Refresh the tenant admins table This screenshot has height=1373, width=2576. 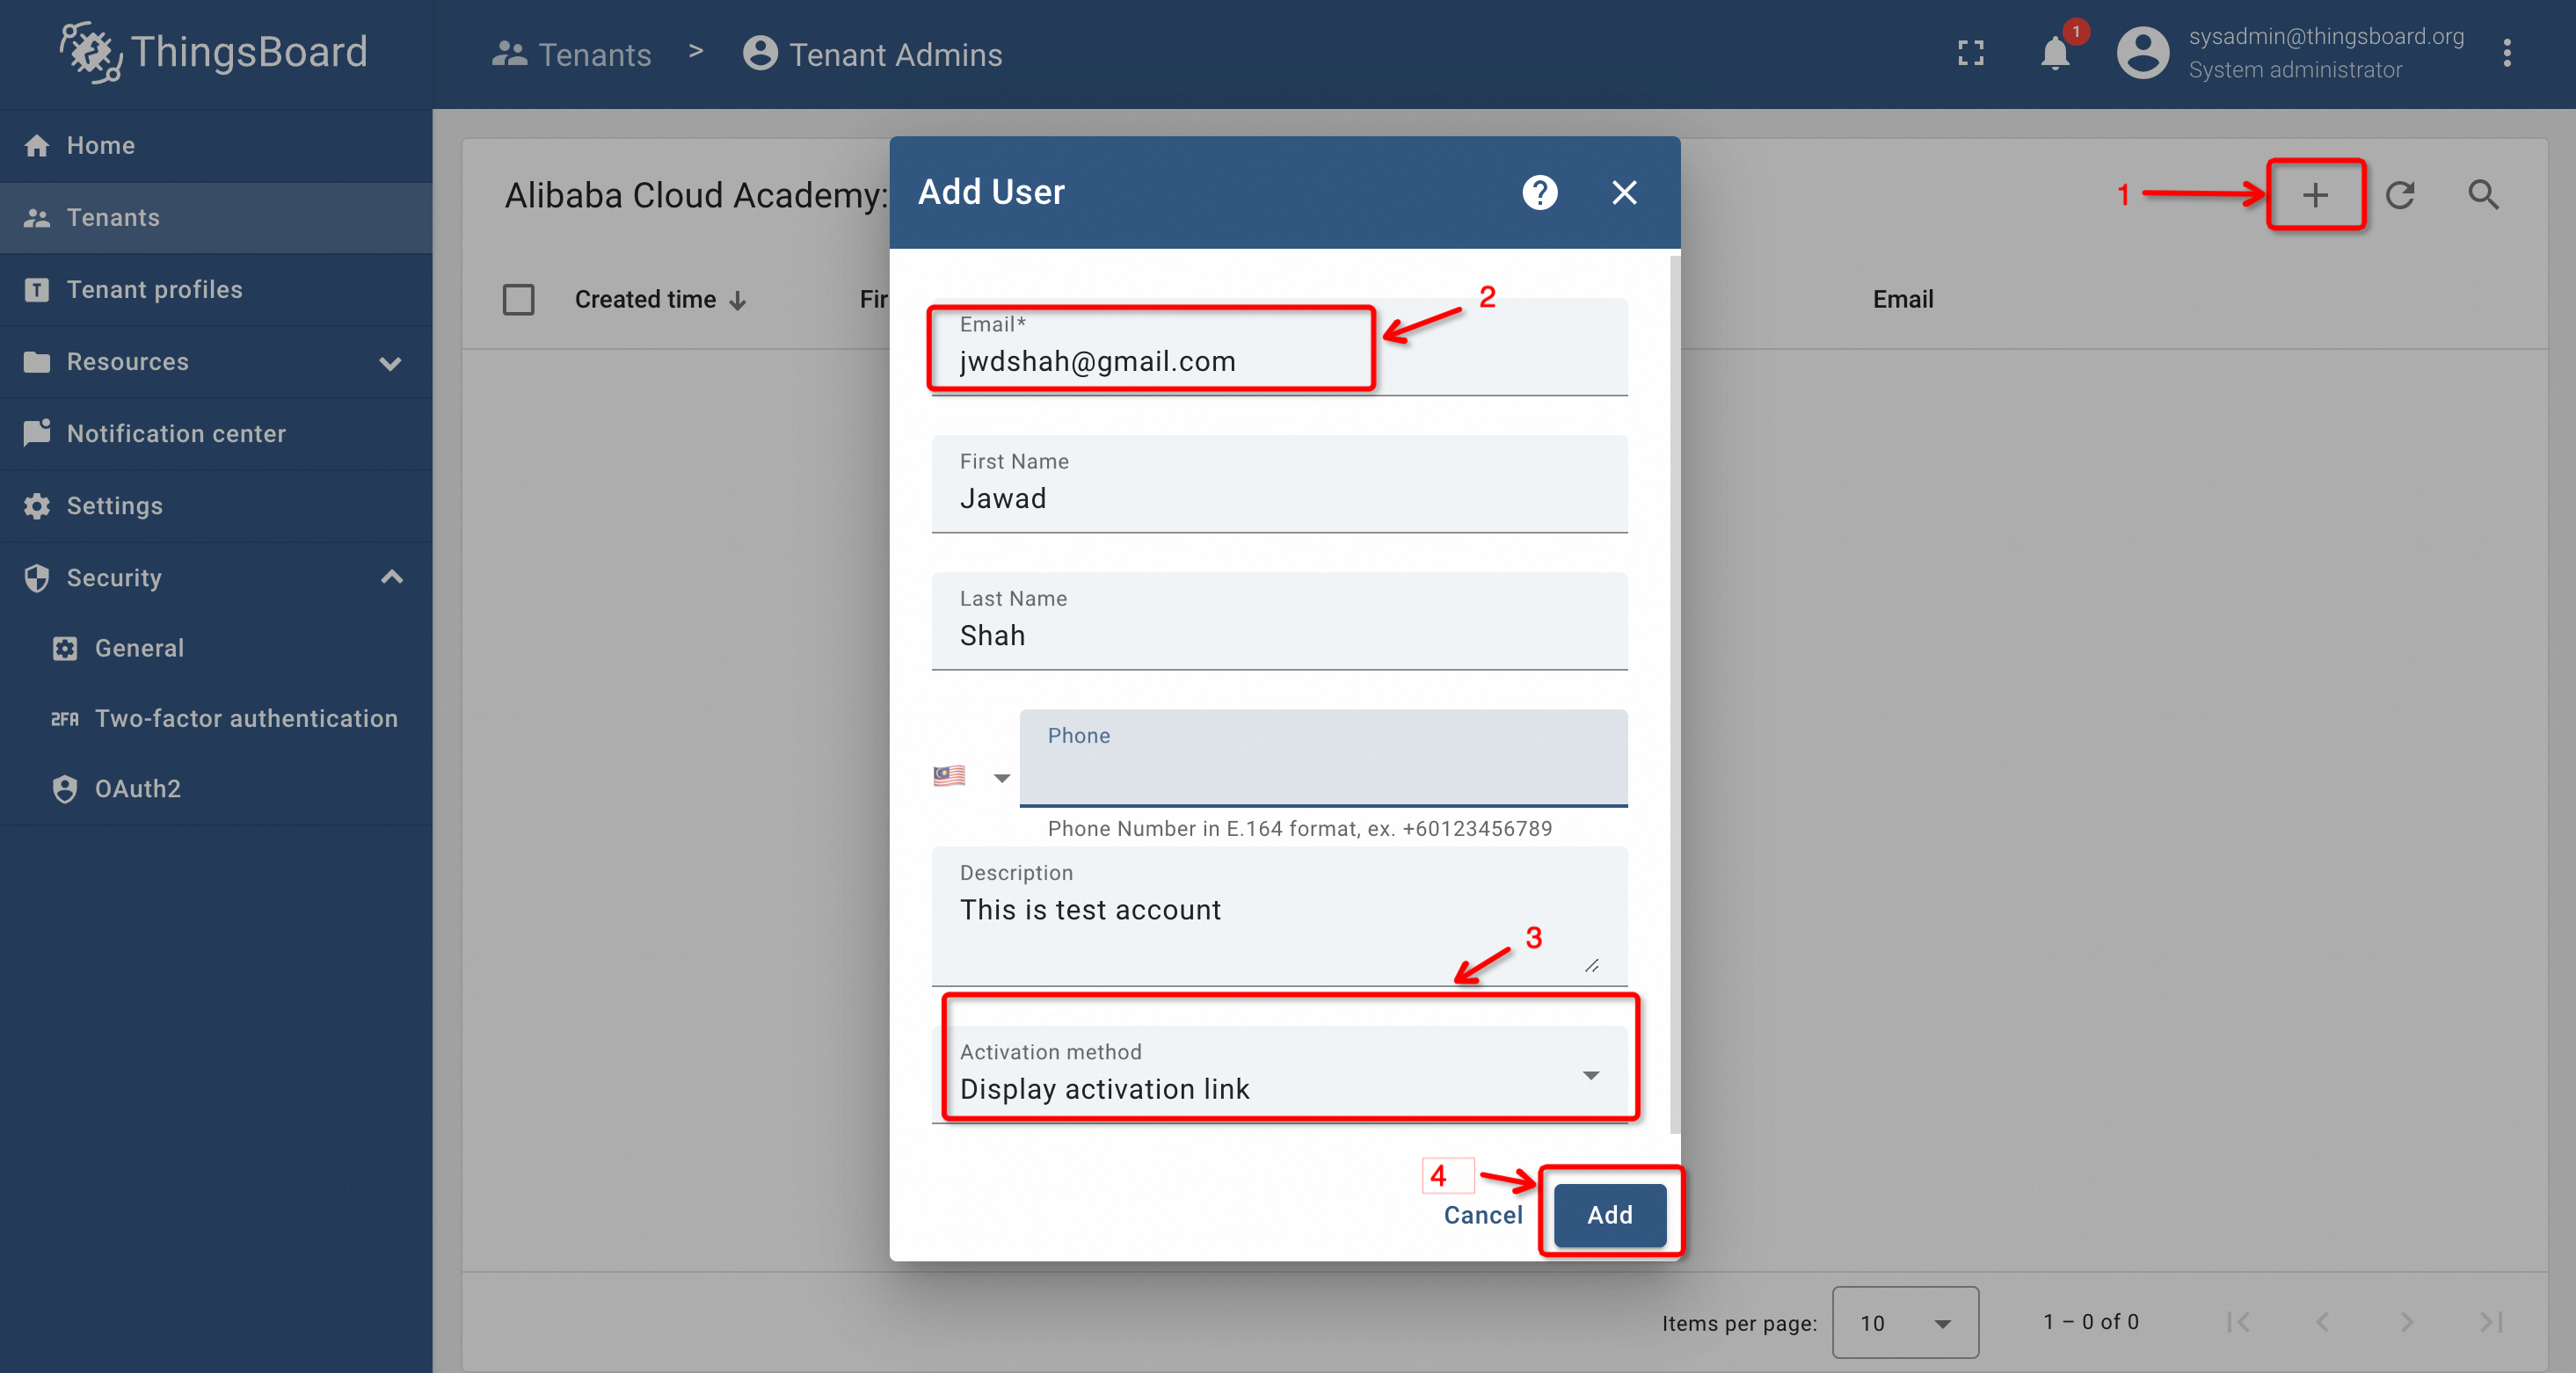click(2399, 194)
